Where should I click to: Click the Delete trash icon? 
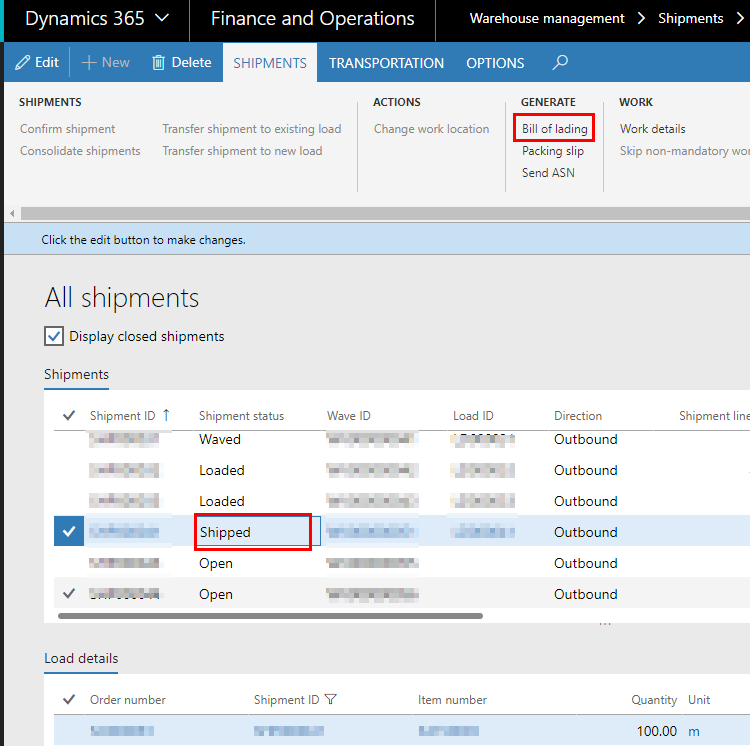158,62
